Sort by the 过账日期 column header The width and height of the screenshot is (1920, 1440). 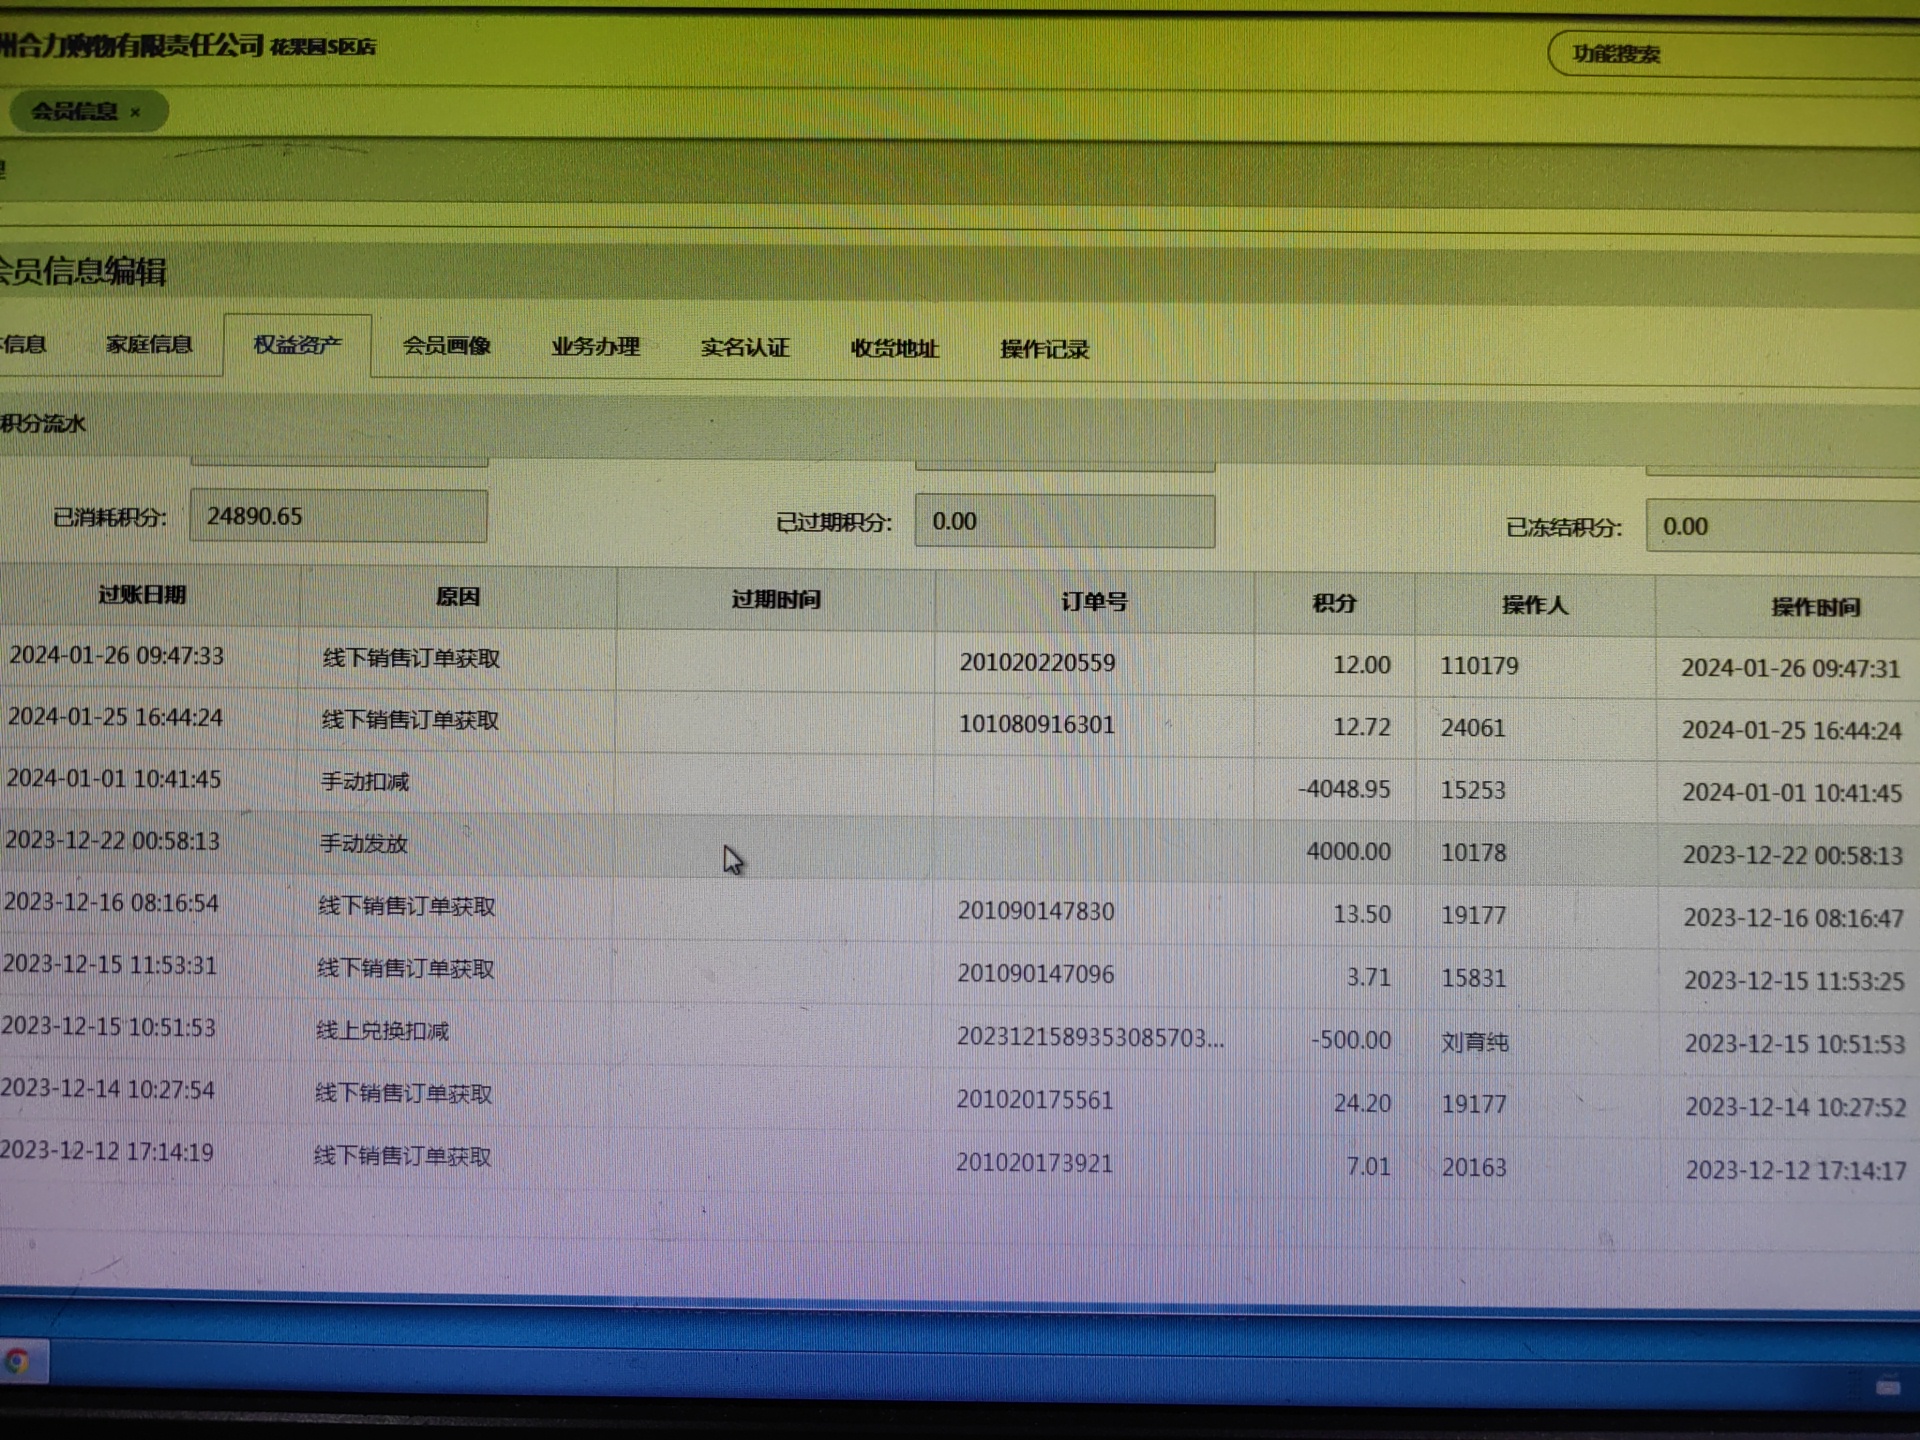(x=142, y=595)
